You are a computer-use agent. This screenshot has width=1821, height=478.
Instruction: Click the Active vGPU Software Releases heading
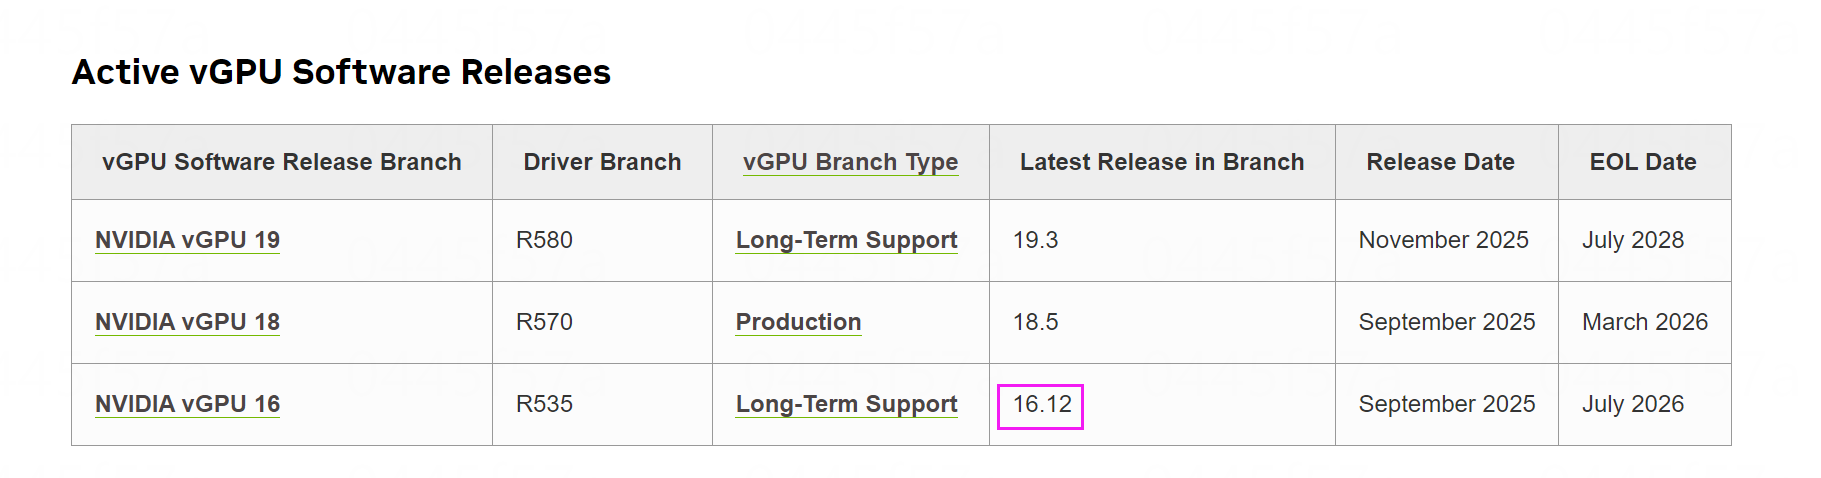(341, 72)
